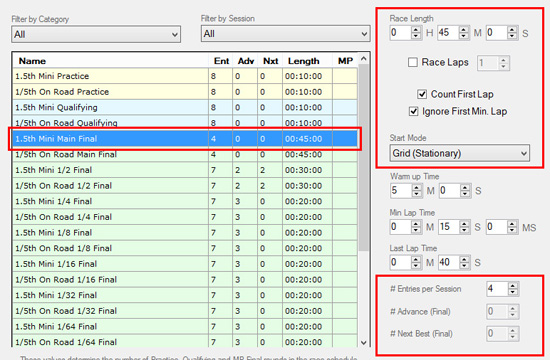Image resolution: width=550 pixels, height=360 pixels.
Task: Sort list by Ent column header
Action: (221, 61)
